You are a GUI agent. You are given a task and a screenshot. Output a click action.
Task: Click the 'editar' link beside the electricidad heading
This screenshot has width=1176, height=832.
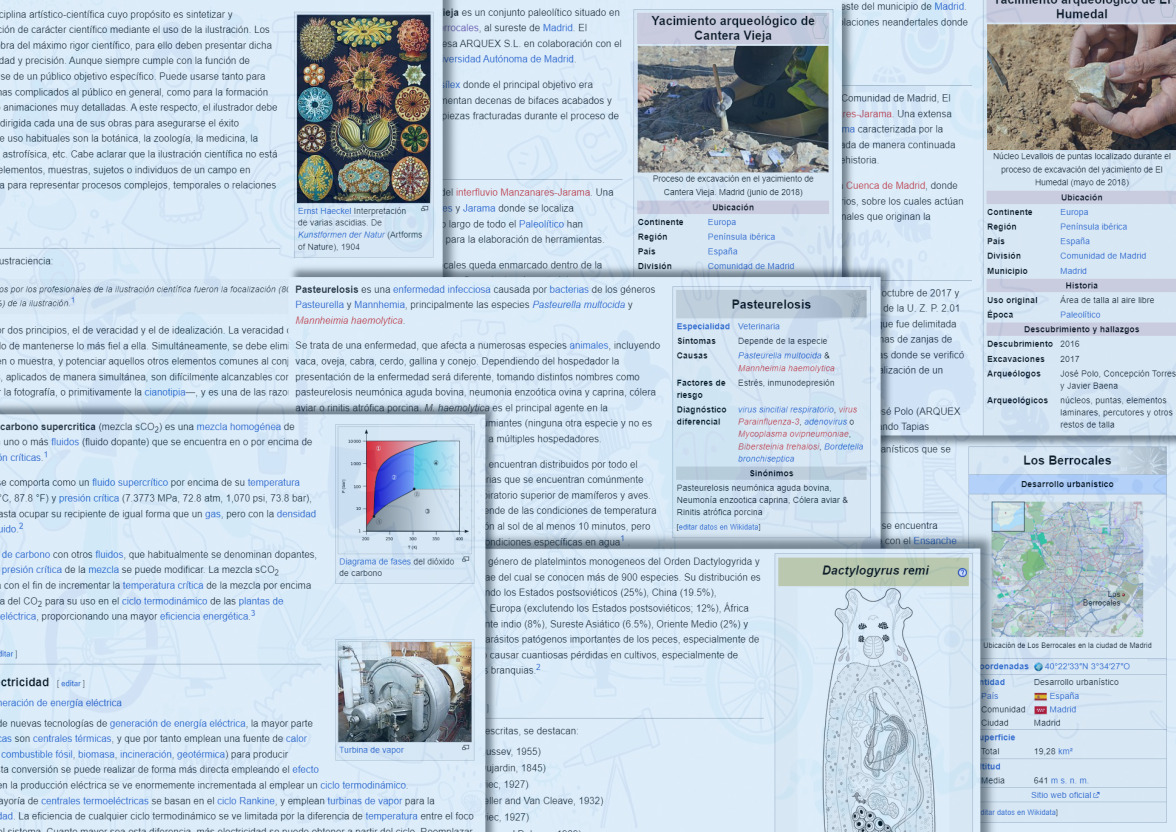coord(71,683)
